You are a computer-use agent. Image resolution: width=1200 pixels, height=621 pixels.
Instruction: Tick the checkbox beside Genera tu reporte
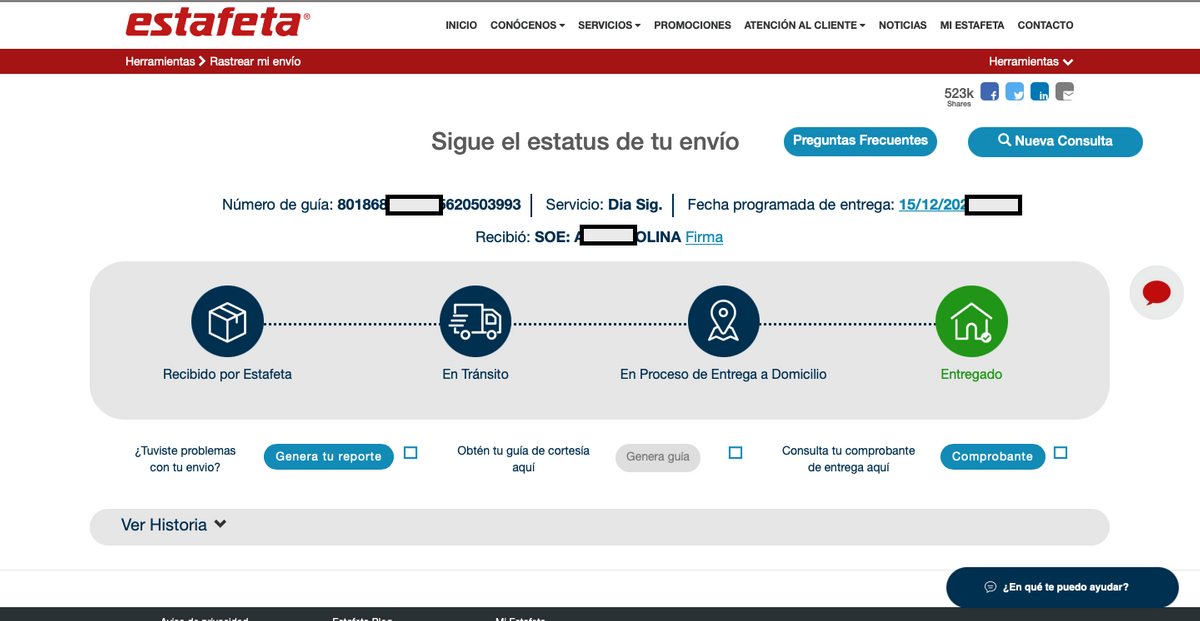(410, 453)
